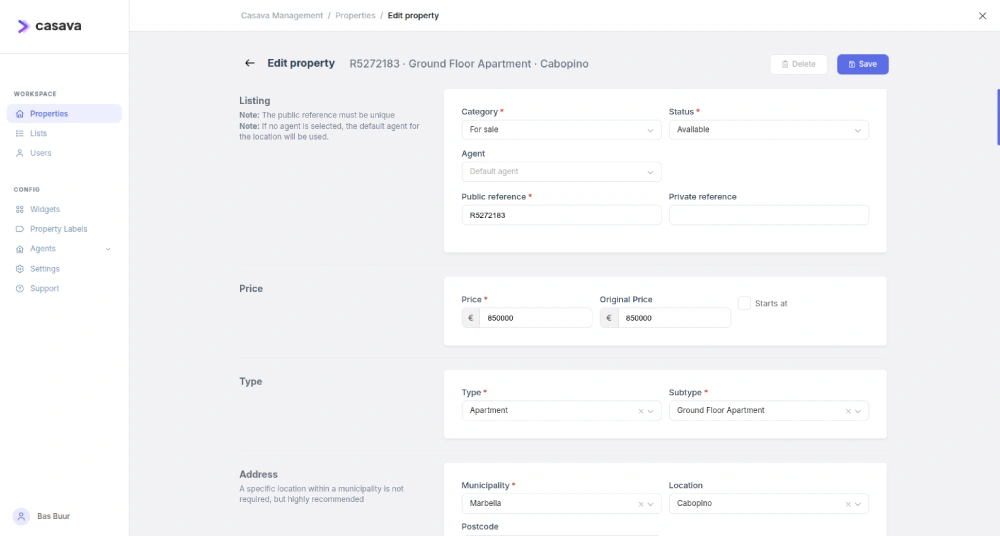Click the Support help icon
The width and height of the screenshot is (1000, 536).
[20, 288]
